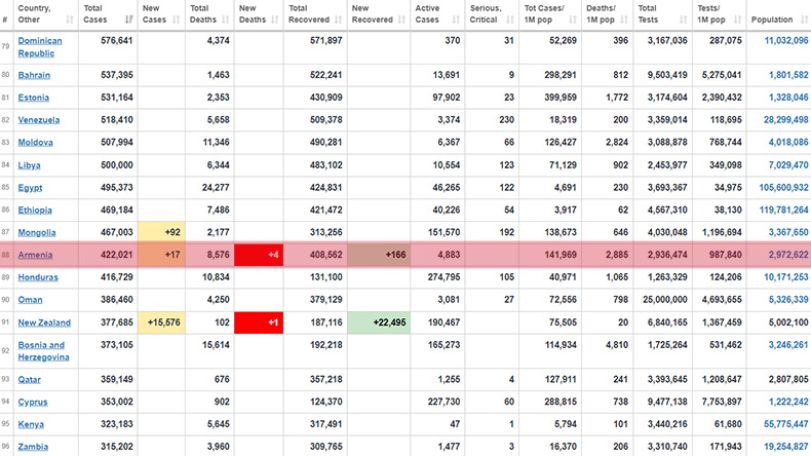Open Libya population 7,029,470 link
This screenshot has width=811, height=456.
tap(788, 165)
